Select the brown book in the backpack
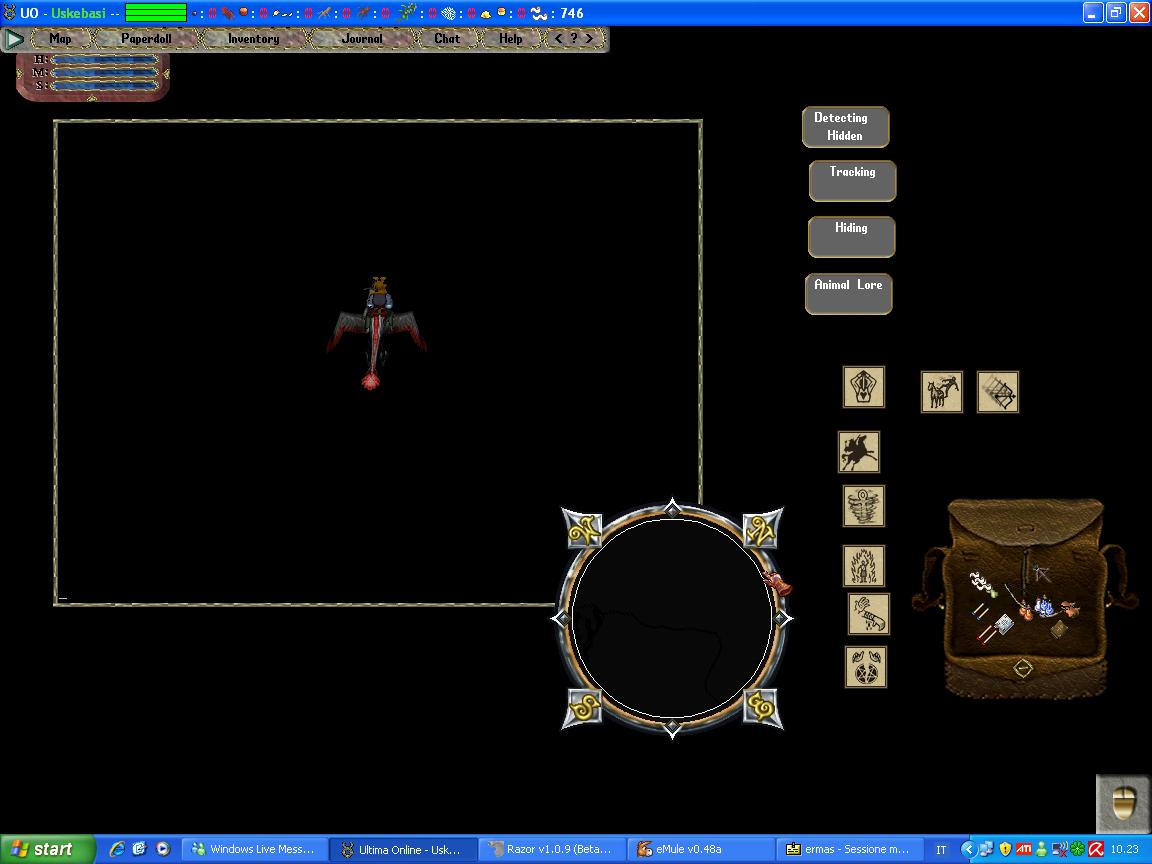 [1059, 630]
